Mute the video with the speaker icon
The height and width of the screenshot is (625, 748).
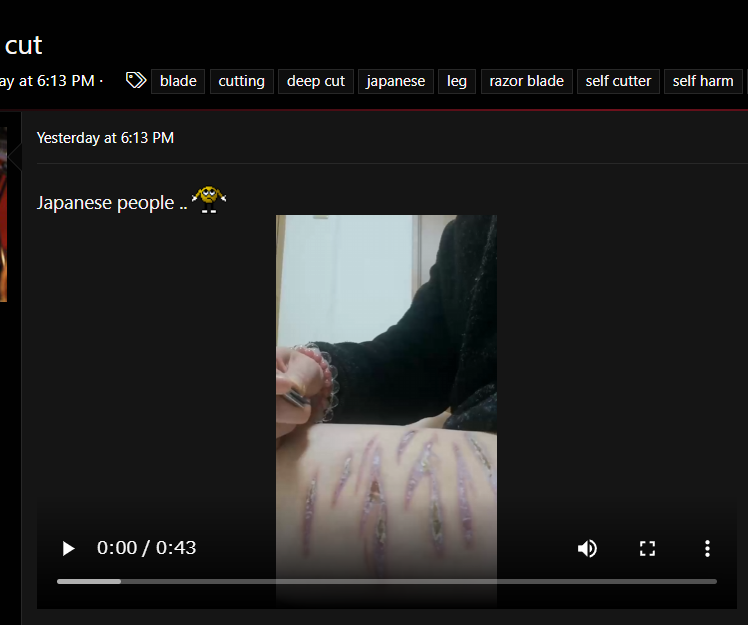pyautogui.click(x=587, y=548)
